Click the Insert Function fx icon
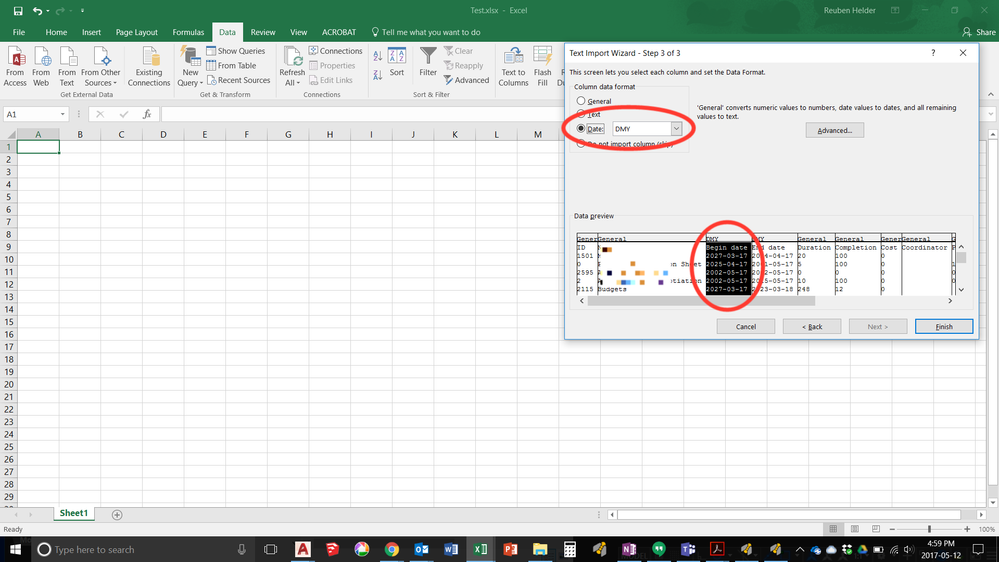Viewport: 999px width, 562px height. click(x=147, y=114)
